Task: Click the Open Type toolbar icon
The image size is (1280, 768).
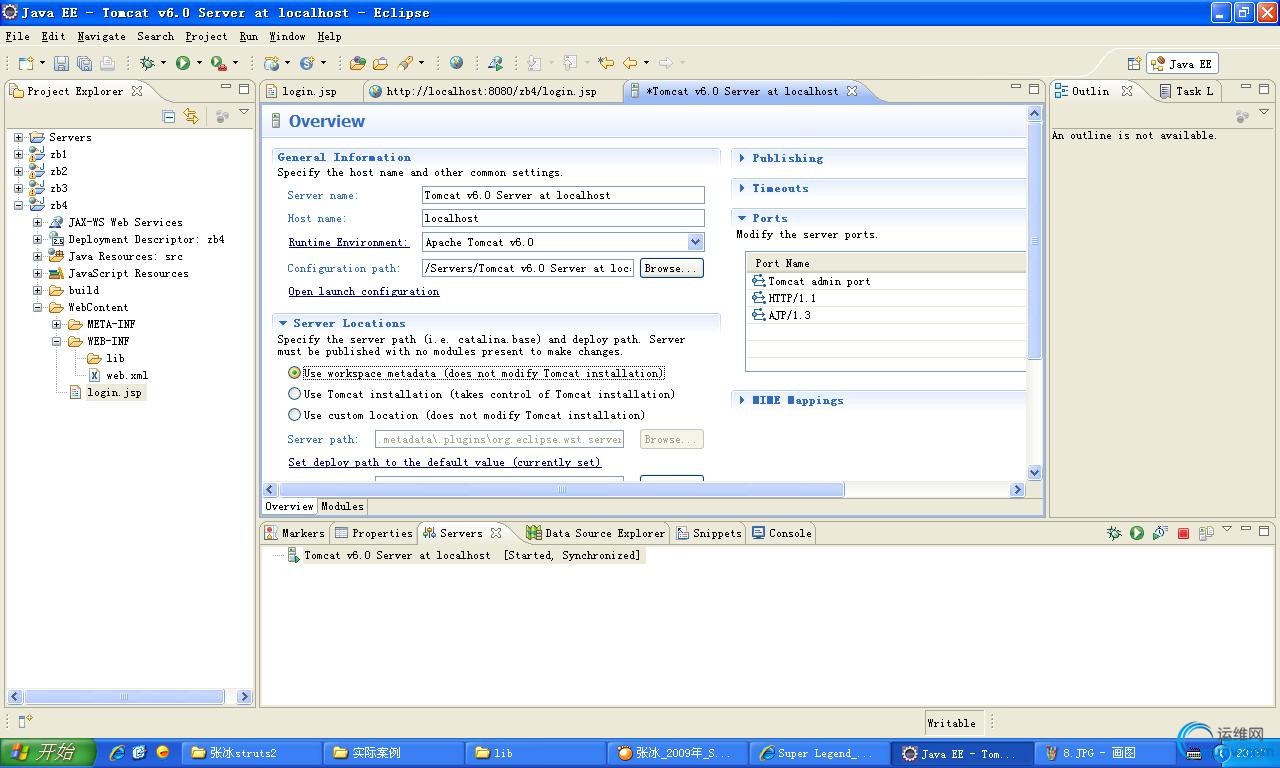Action: [x=357, y=63]
